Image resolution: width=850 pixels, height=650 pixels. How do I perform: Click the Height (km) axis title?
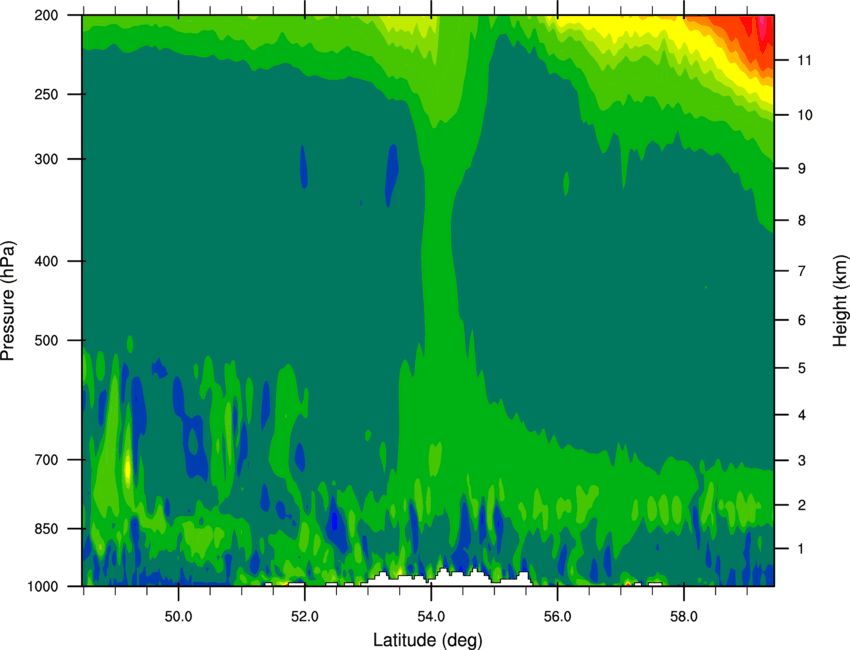click(x=840, y=301)
